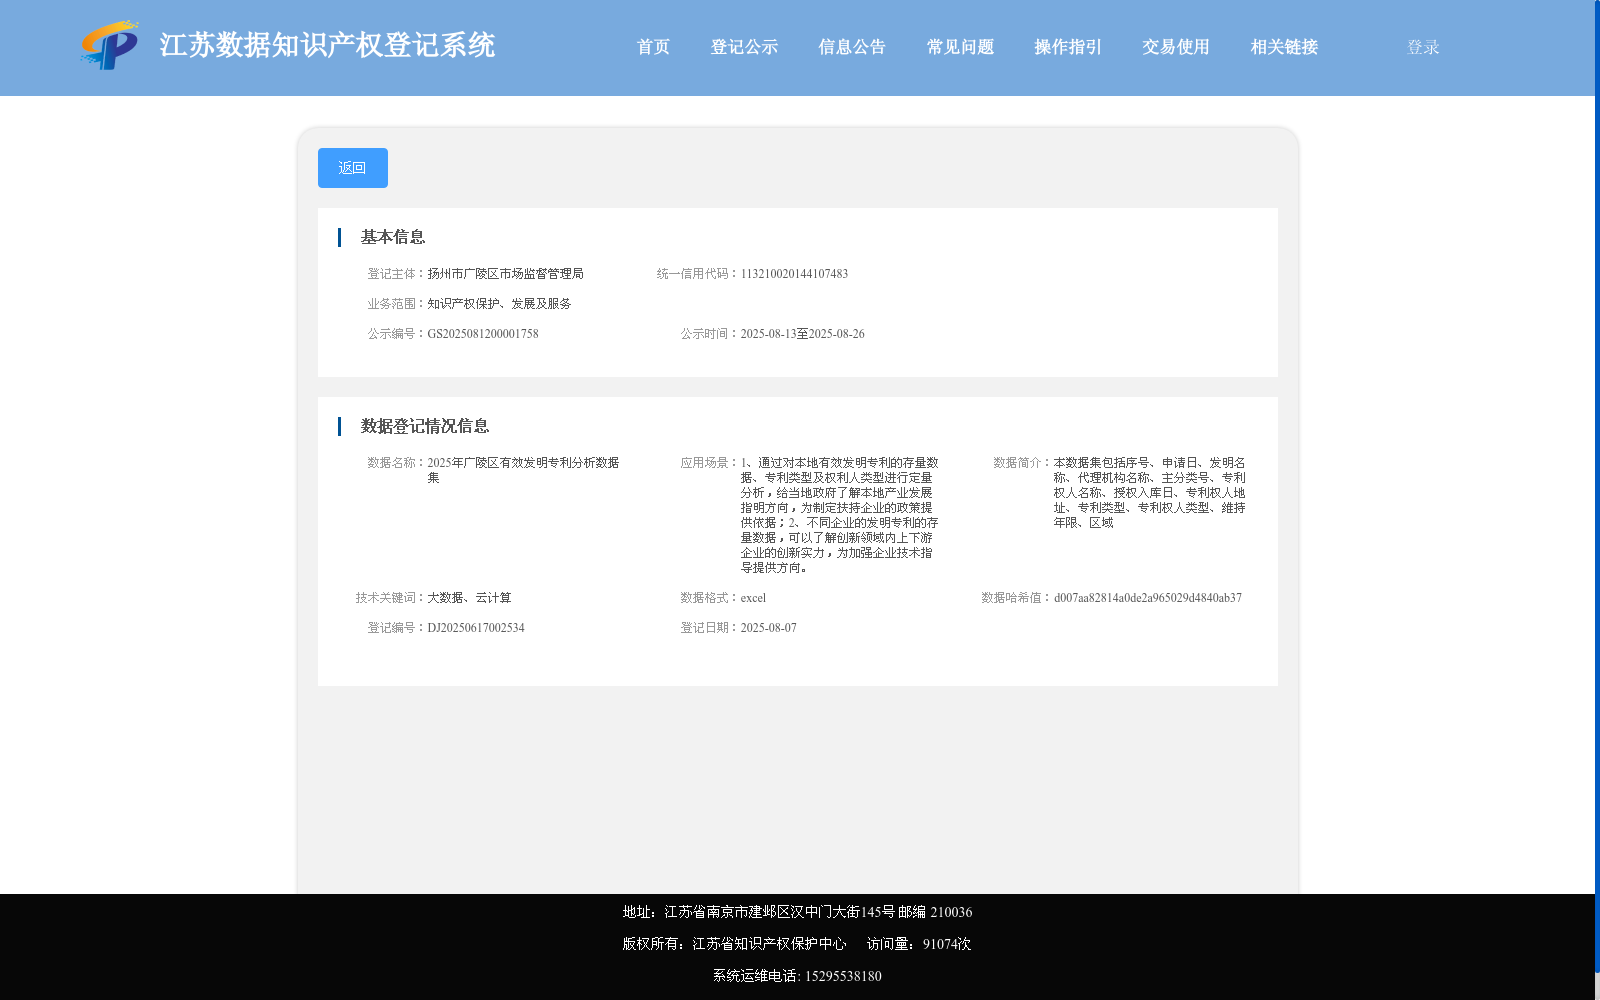
Task: Select 常见问题 in the top navigation
Action: [x=960, y=47]
